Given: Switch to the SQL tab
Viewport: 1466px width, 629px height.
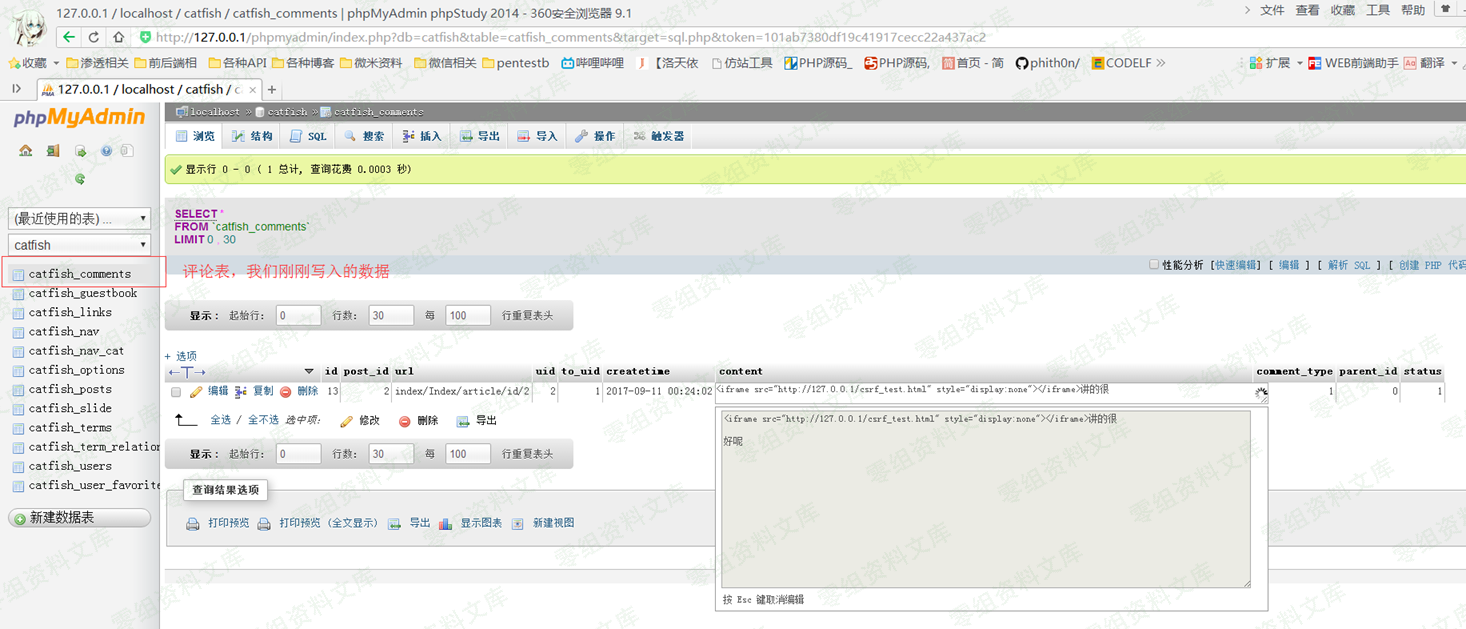Looking at the screenshot, I should (308, 136).
